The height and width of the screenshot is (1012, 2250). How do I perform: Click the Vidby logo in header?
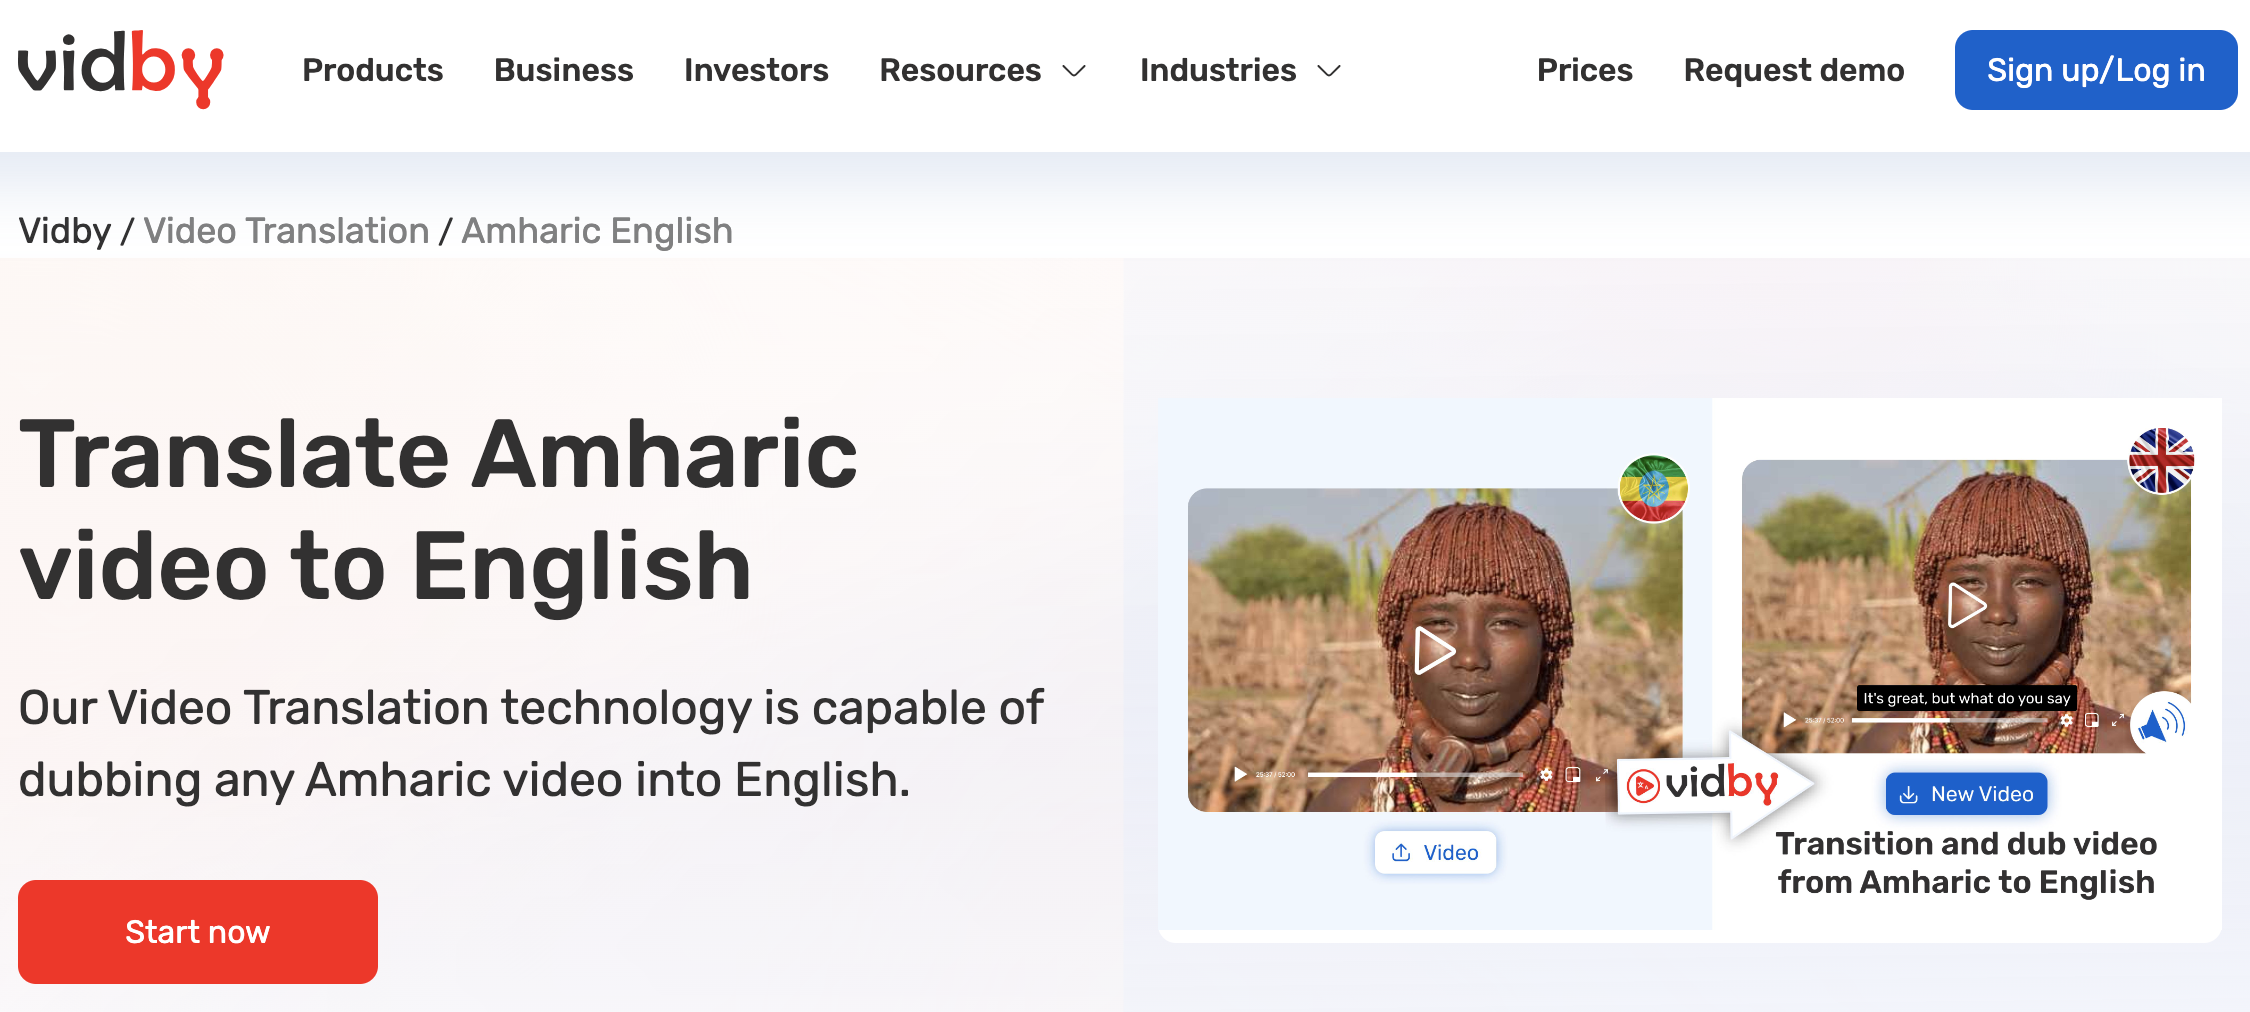[120, 68]
